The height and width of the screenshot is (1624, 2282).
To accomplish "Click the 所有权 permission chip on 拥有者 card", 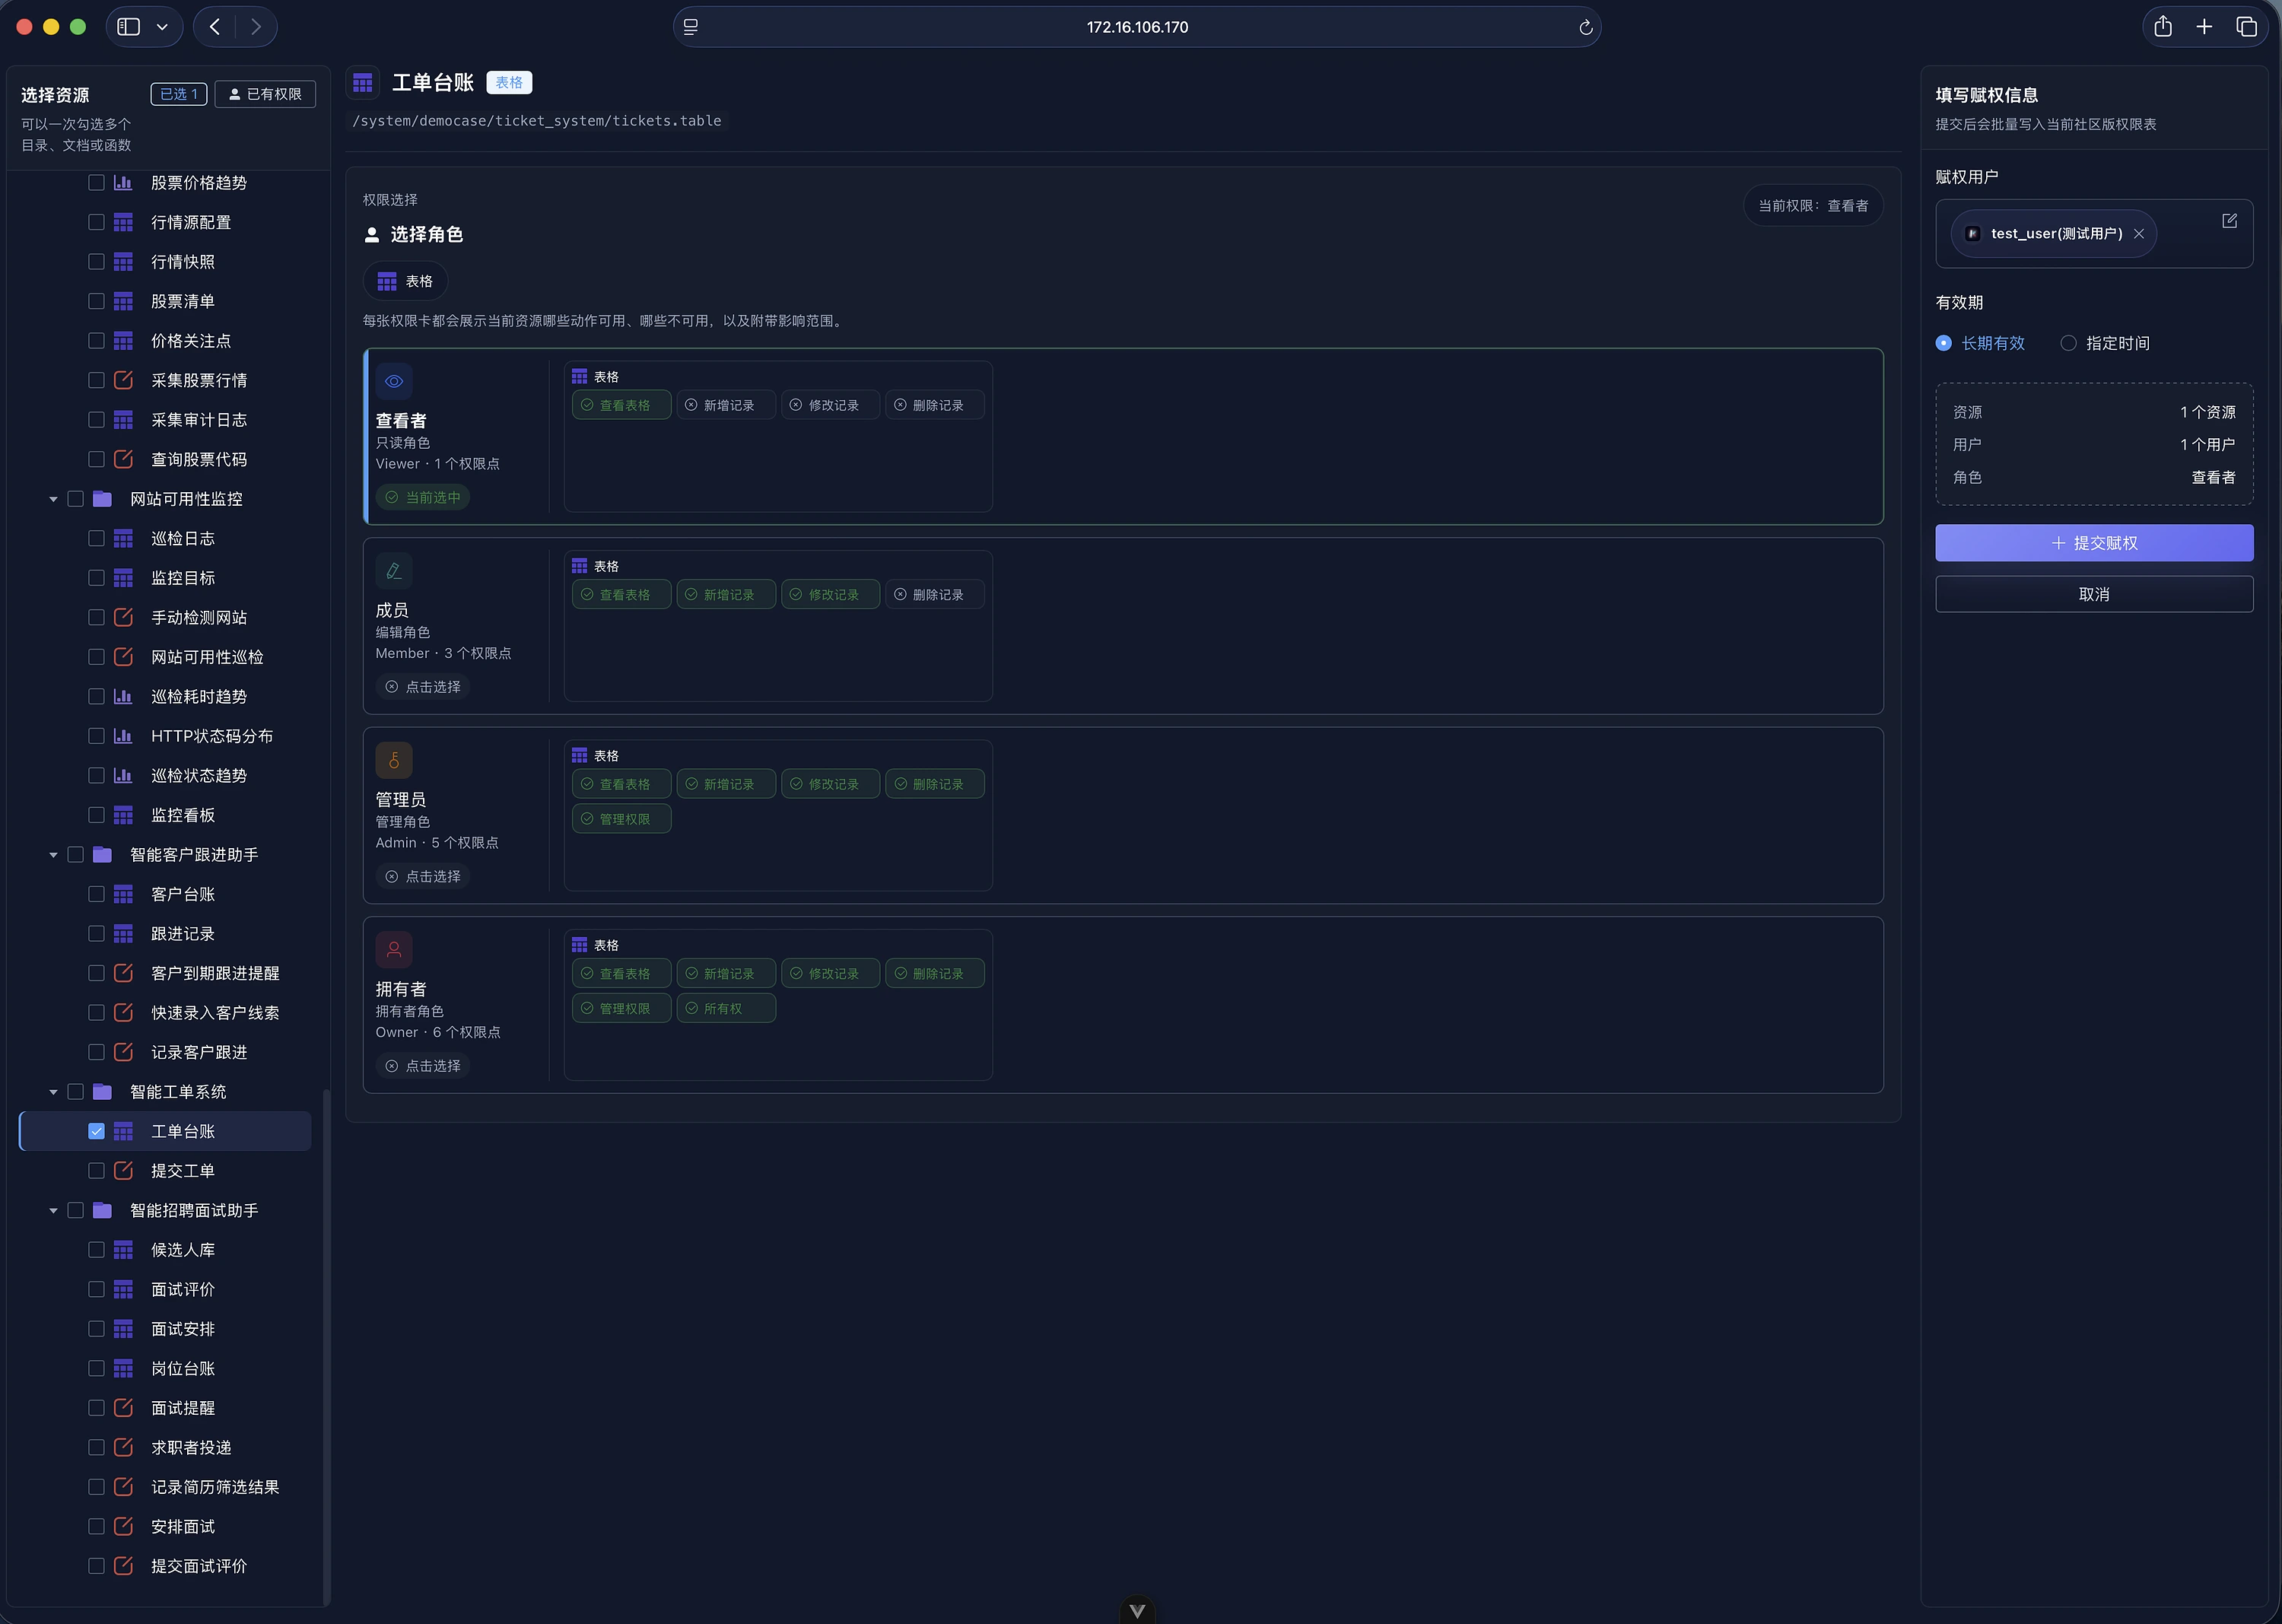I will tap(726, 1008).
